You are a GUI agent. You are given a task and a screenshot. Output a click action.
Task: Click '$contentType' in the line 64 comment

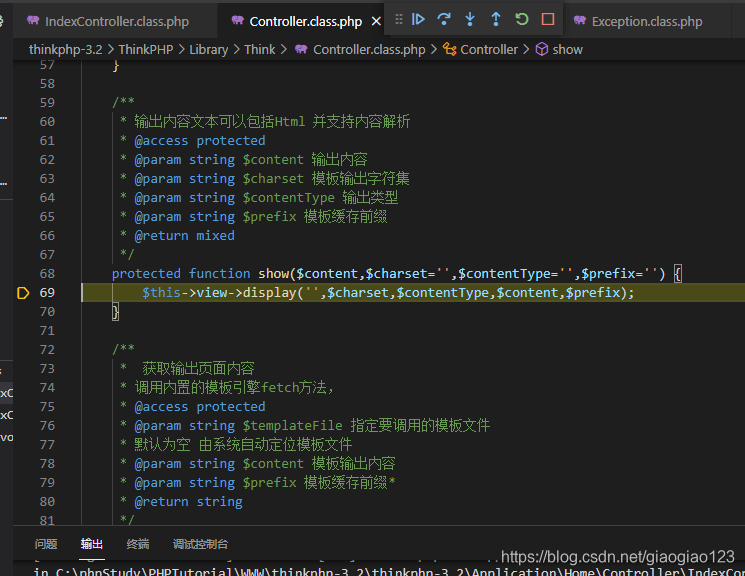(289, 198)
